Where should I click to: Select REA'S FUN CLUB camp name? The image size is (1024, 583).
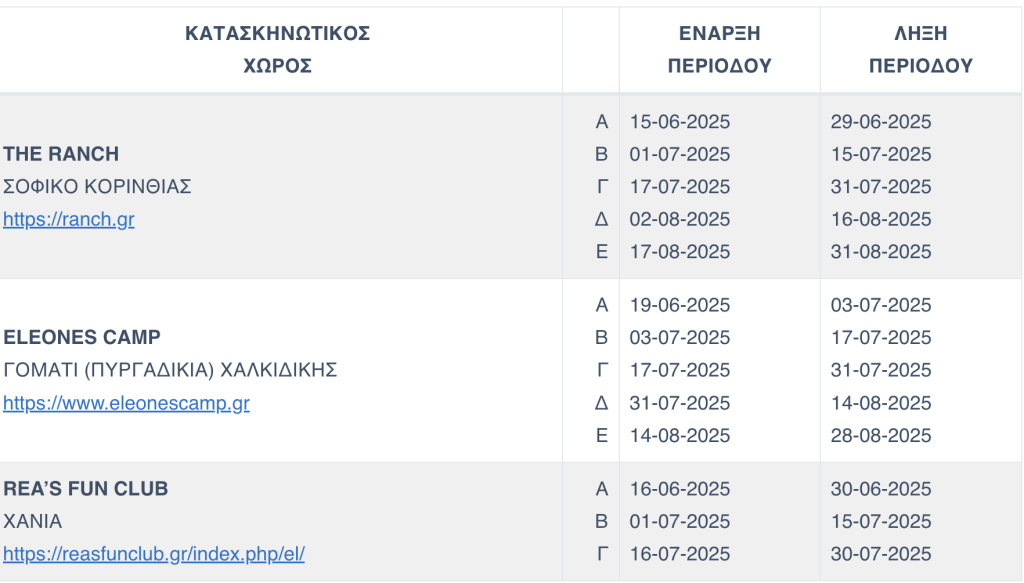[x=86, y=489]
